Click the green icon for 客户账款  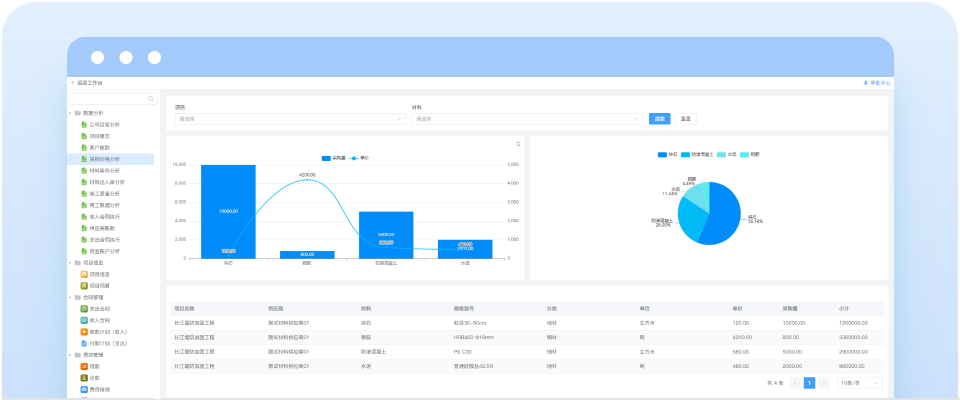(x=84, y=148)
